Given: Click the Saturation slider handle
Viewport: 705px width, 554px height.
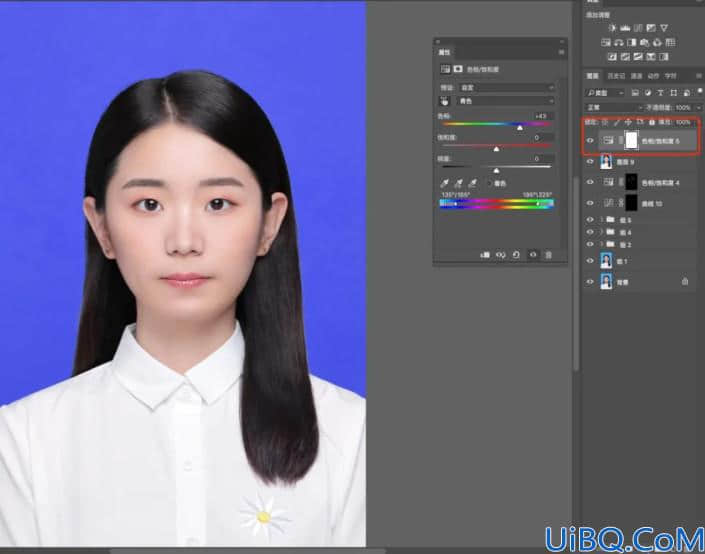Looking at the screenshot, I should point(496,149).
